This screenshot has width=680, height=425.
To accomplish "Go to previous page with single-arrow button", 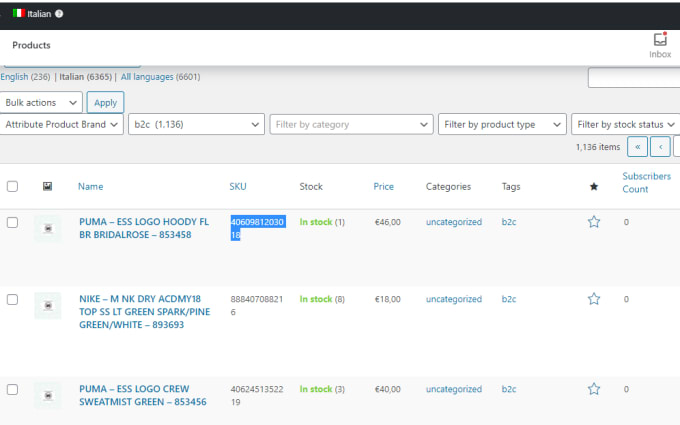I will pos(660,147).
